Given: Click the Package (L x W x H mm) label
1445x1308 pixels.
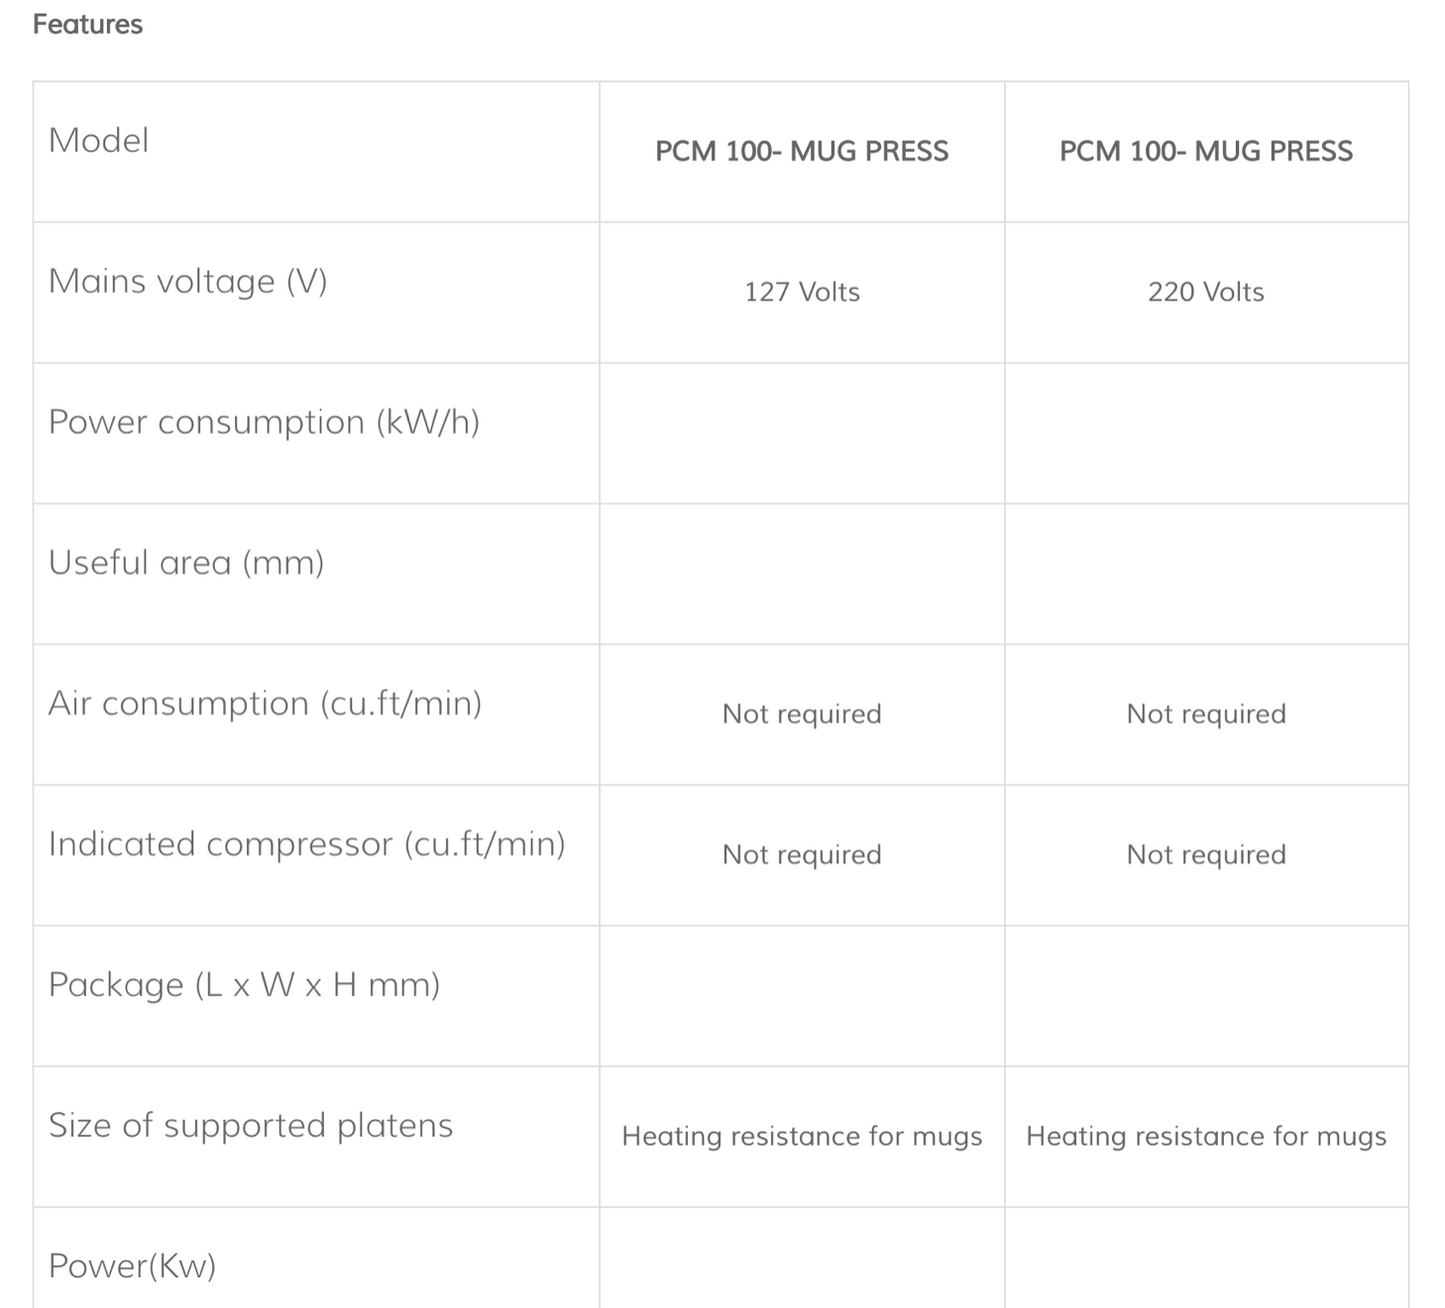Looking at the screenshot, I should tap(244, 985).
